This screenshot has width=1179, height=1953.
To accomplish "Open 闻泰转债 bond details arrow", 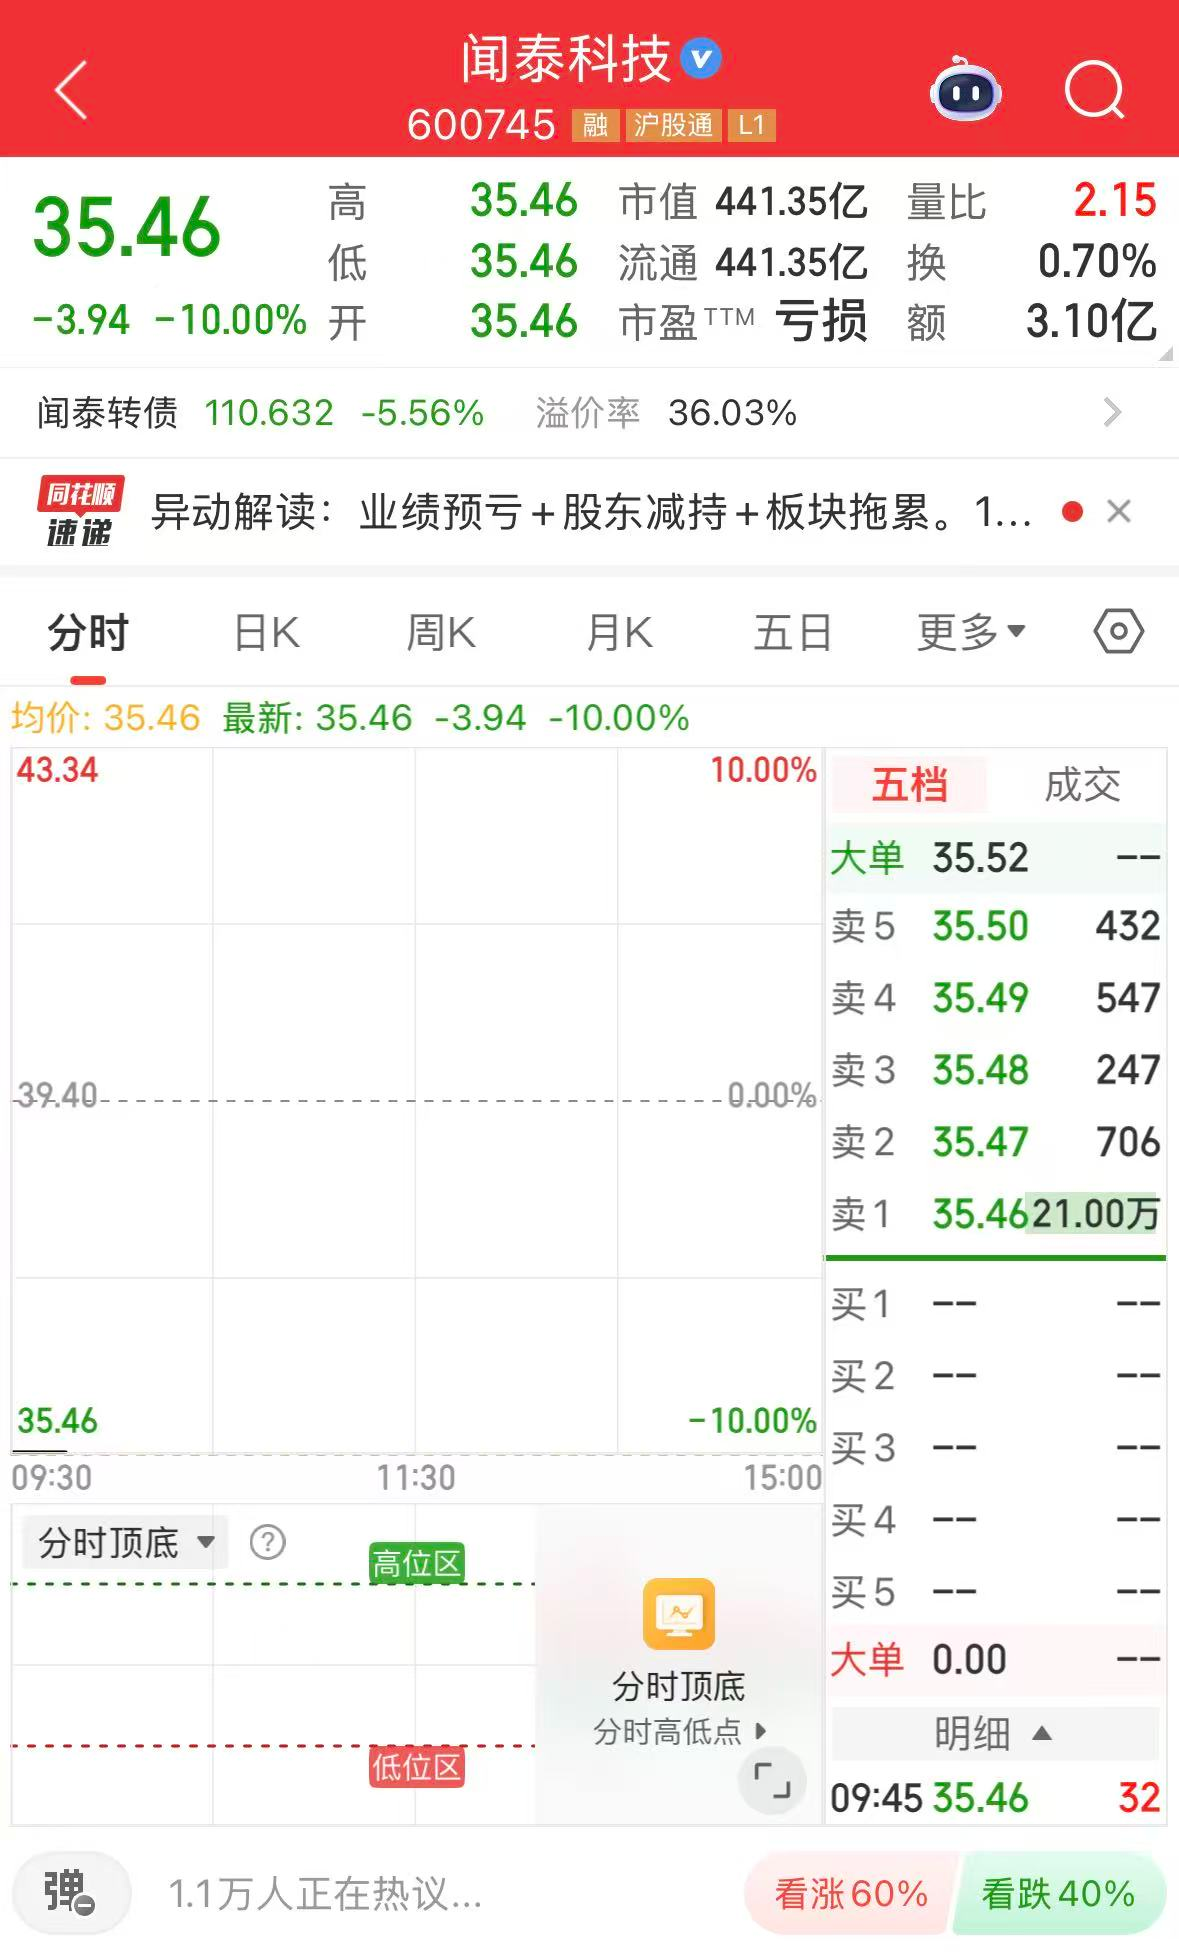I will tap(1112, 412).
